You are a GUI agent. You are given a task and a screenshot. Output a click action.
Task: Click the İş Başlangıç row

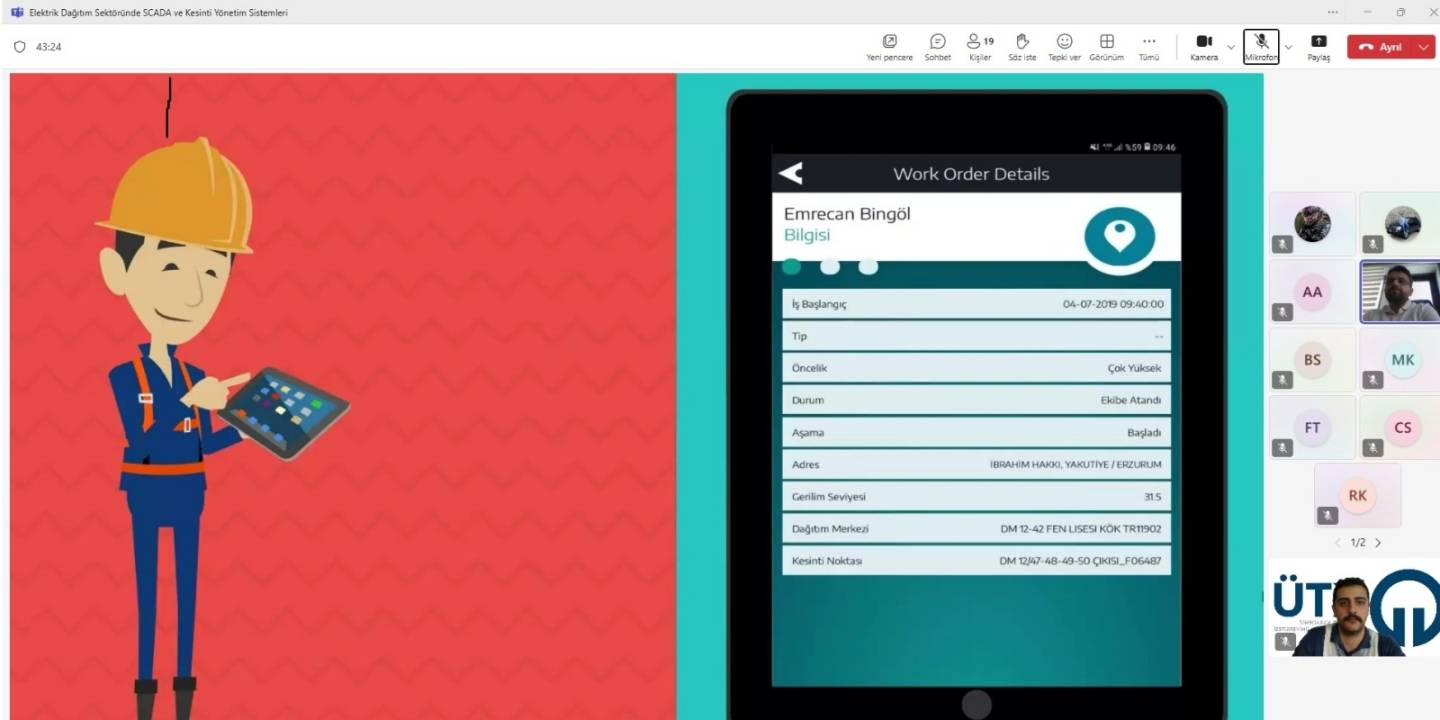click(x=976, y=304)
